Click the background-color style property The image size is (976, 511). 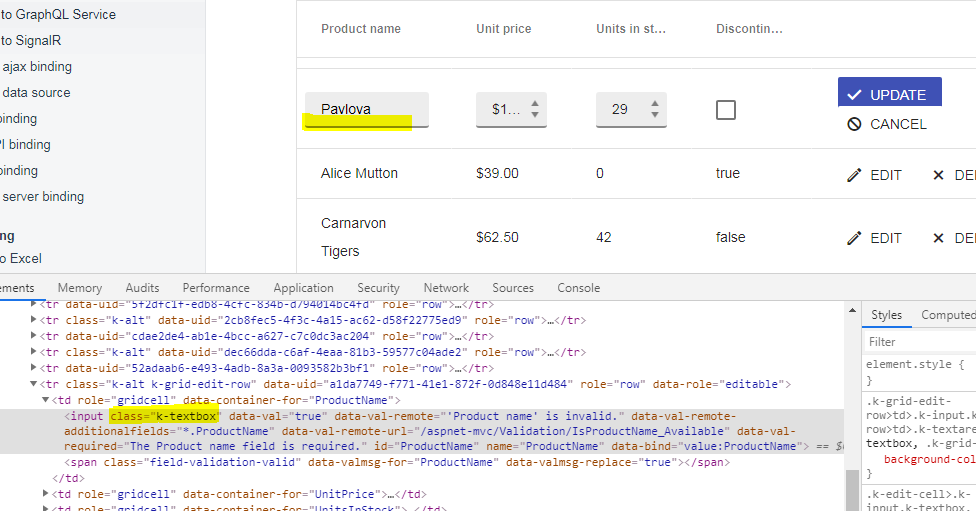point(930,459)
